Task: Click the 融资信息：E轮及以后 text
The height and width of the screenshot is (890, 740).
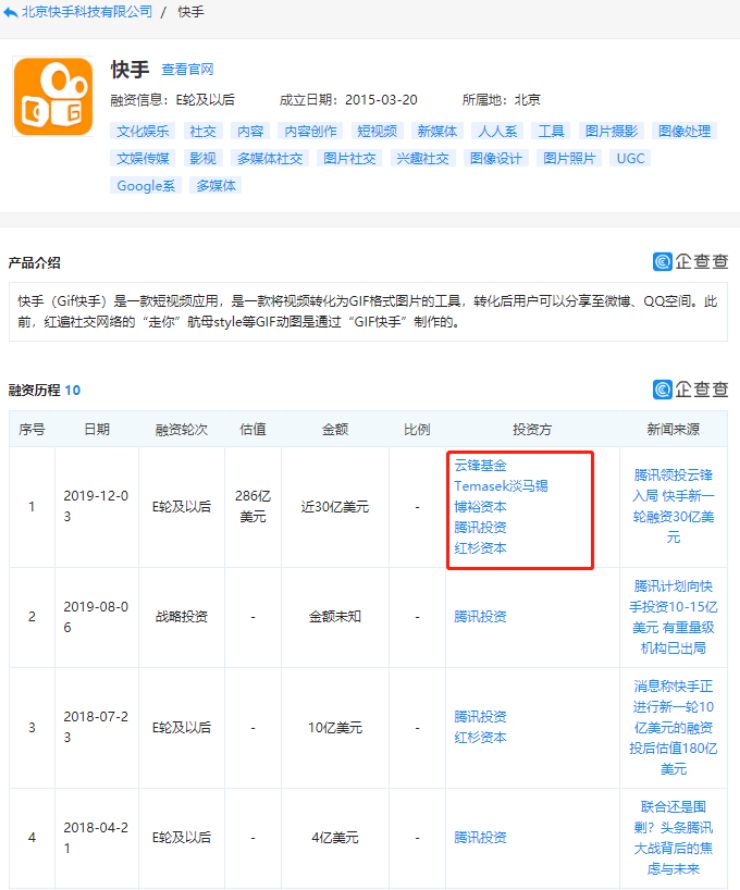Action: [173, 100]
